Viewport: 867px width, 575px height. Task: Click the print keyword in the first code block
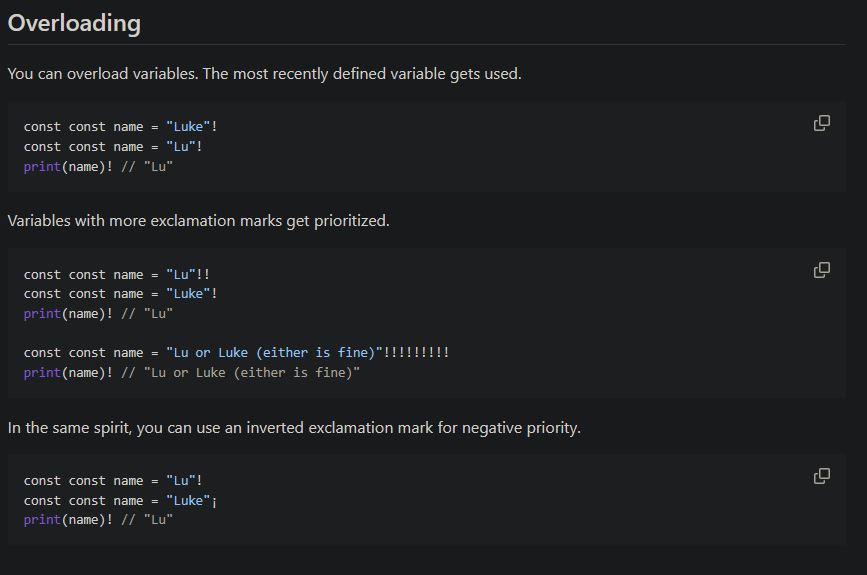point(42,166)
